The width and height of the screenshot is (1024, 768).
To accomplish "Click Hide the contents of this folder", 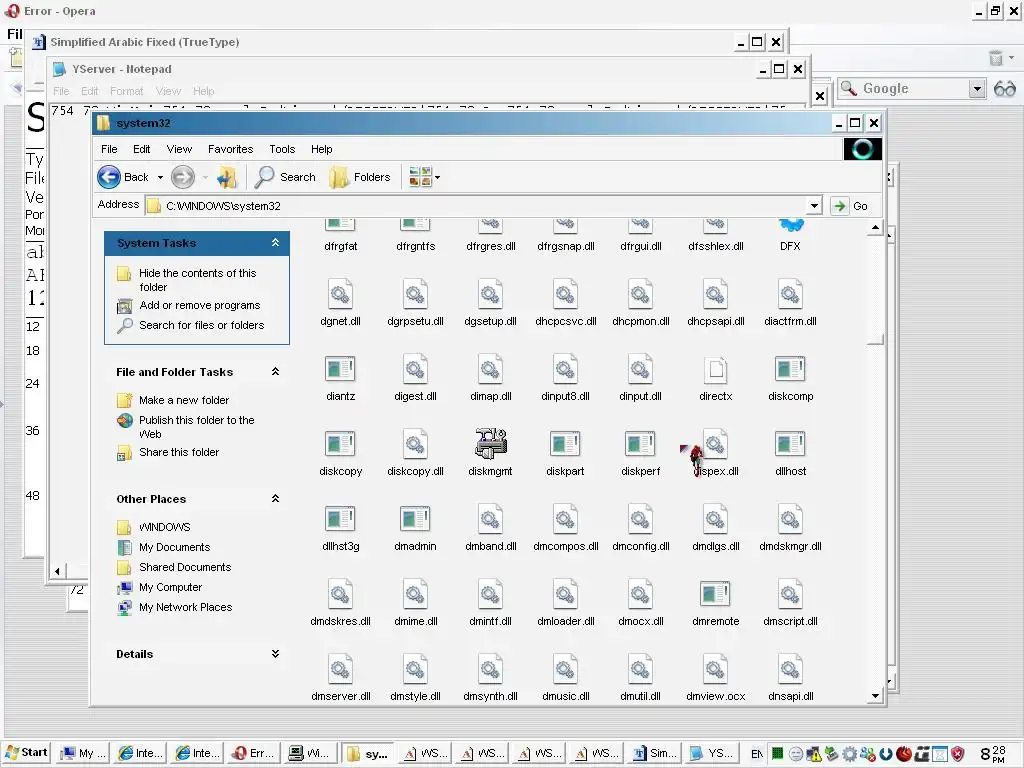I will 197,280.
